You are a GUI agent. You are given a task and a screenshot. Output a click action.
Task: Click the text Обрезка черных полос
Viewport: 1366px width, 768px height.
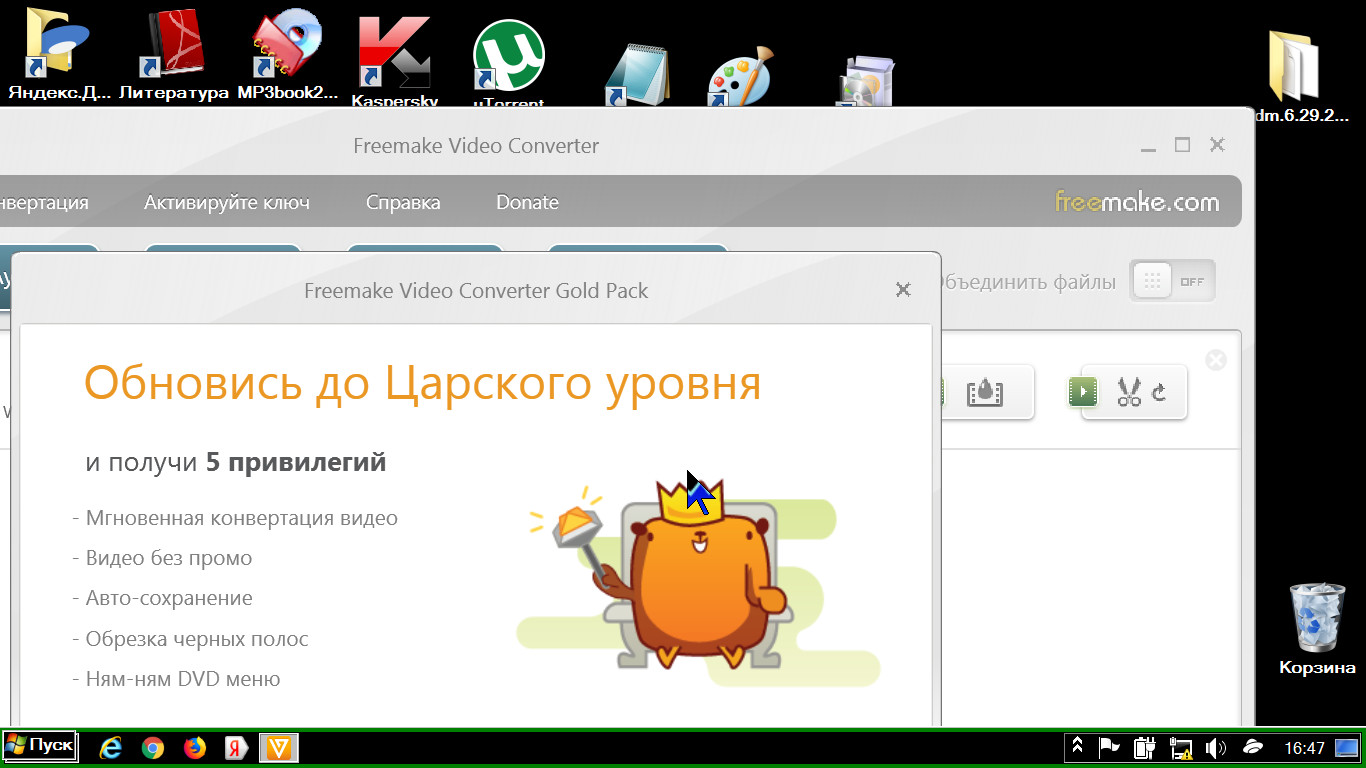tap(197, 638)
